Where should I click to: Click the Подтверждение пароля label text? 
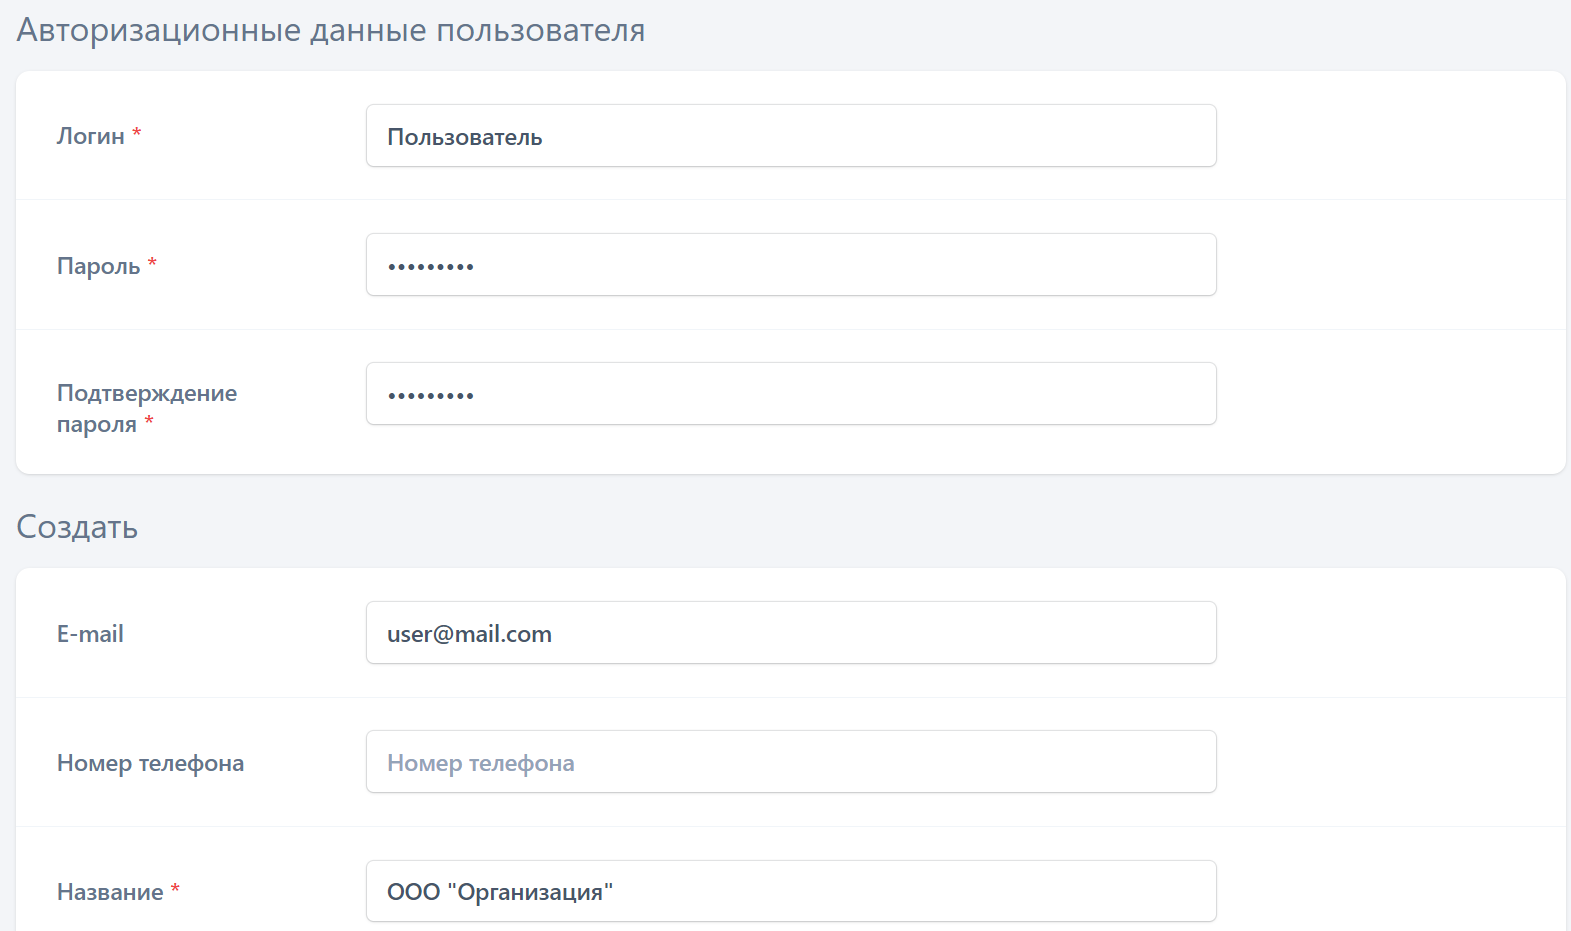tap(146, 394)
